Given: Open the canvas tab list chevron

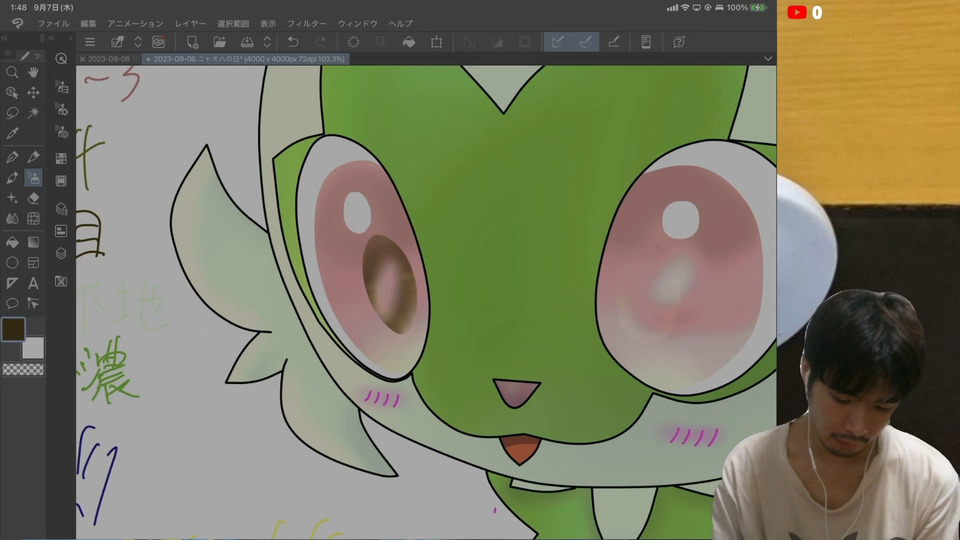Looking at the screenshot, I should (x=768, y=59).
